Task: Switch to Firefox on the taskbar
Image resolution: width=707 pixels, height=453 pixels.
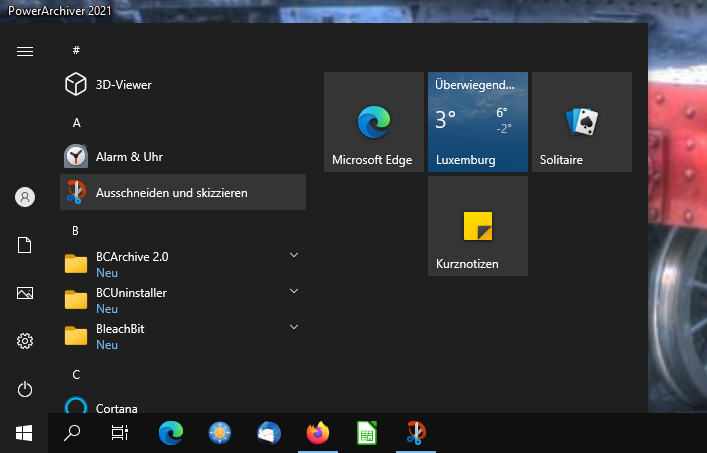Action: (318, 433)
